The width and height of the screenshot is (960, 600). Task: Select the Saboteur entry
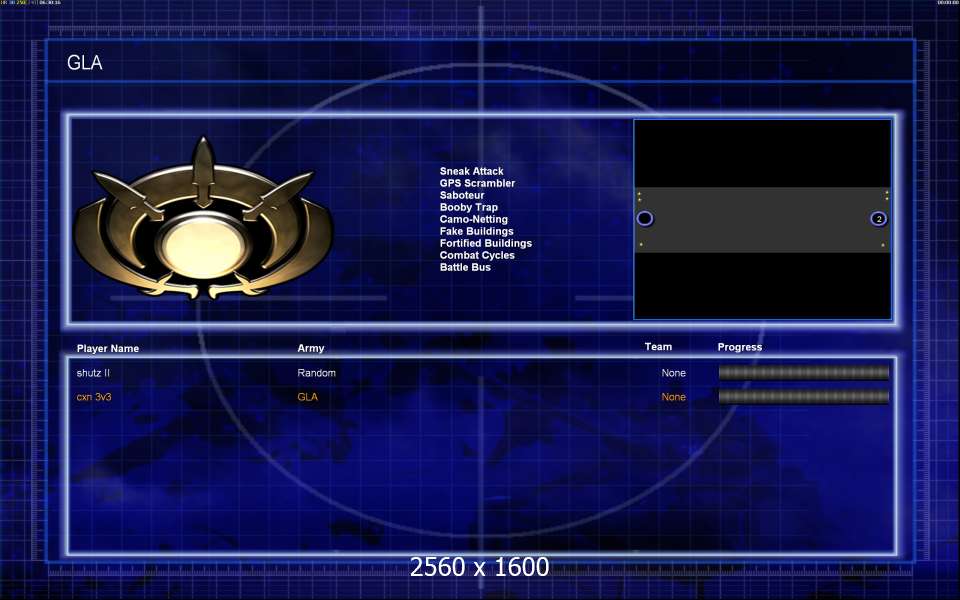[x=462, y=195]
